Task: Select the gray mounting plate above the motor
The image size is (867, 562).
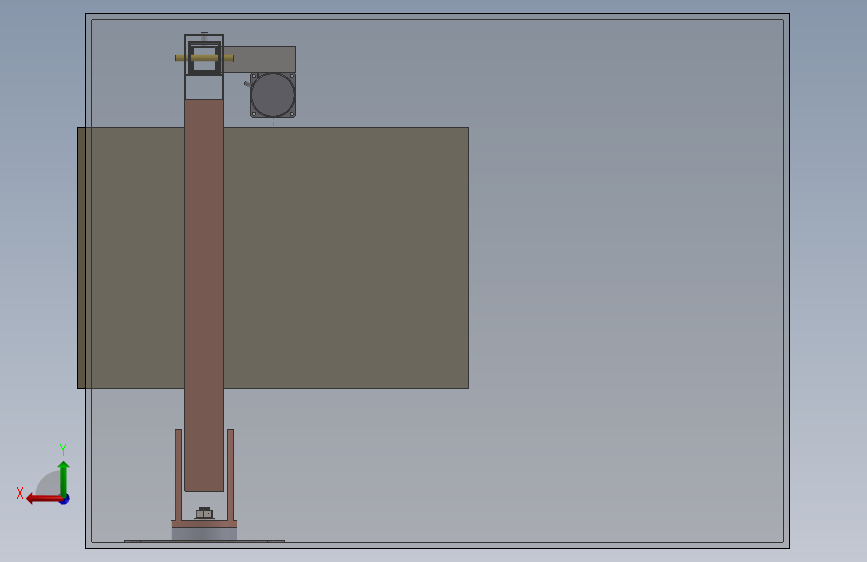Action: tap(259, 59)
